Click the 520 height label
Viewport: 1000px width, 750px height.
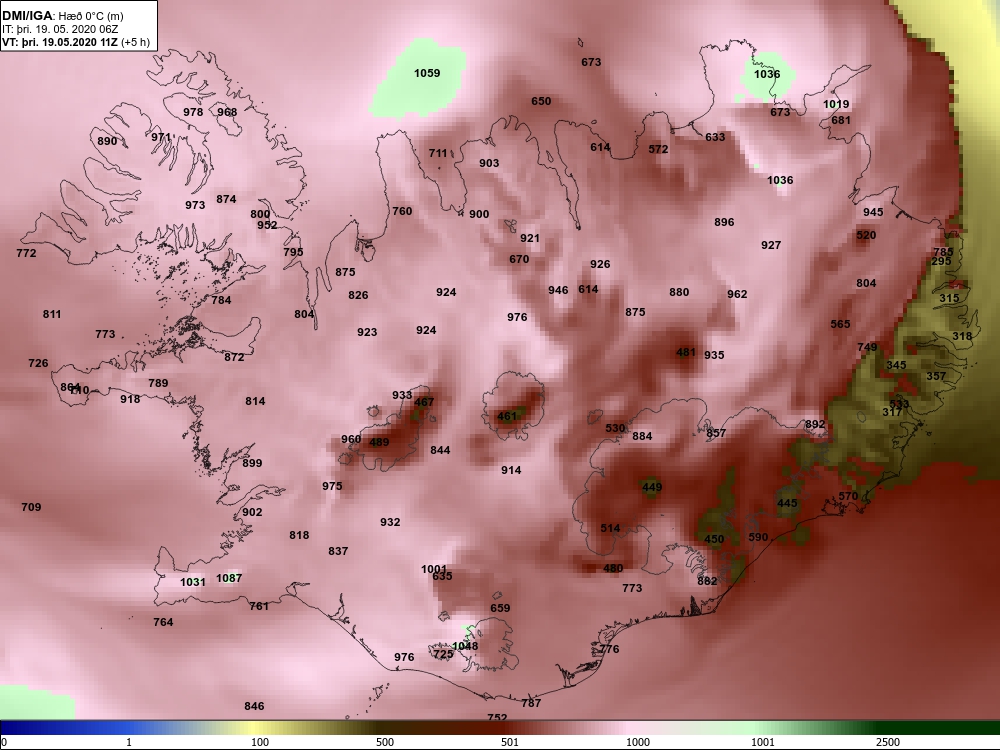tap(866, 235)
